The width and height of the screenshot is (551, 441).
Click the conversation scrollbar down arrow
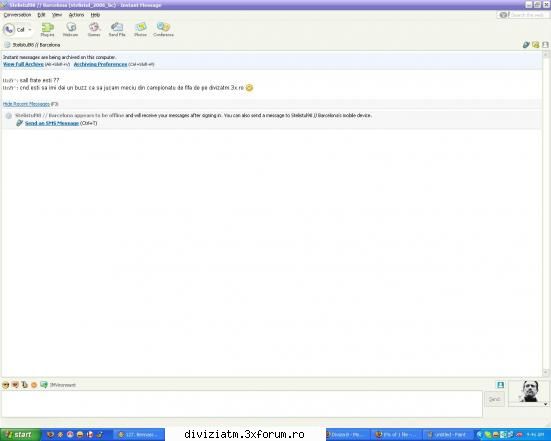coord(546,372)
